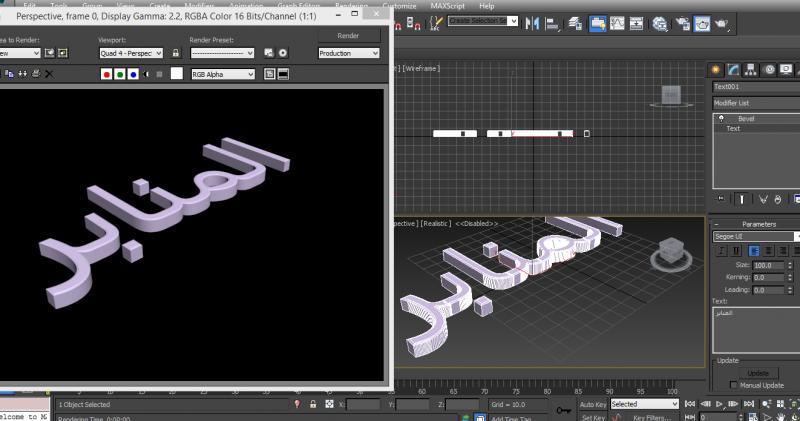Click the white color swatch in render window
This screenshot has width=800, height=421.
tap(177, 74)
